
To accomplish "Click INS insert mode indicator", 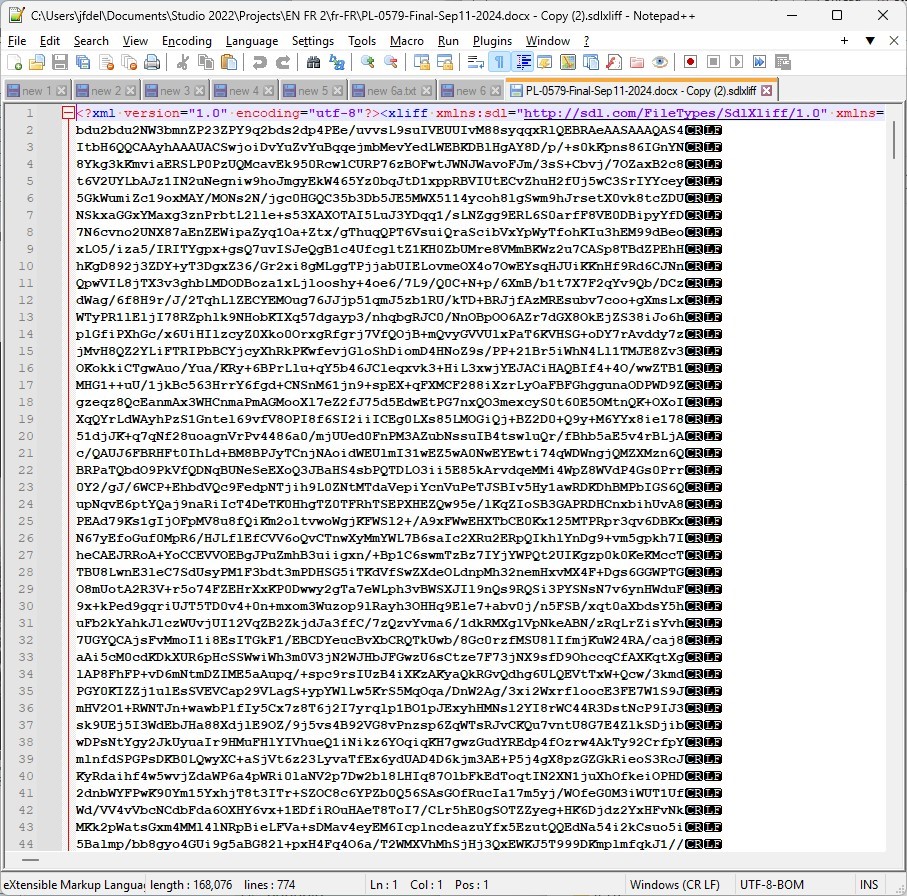I will (x=869, y=884).
